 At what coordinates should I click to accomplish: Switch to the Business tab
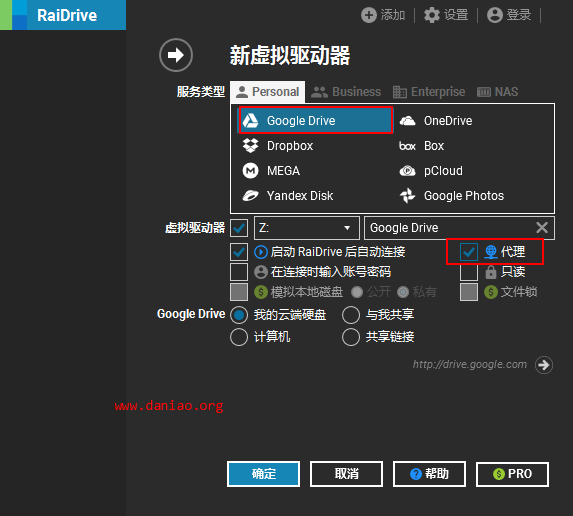[346, 92]
